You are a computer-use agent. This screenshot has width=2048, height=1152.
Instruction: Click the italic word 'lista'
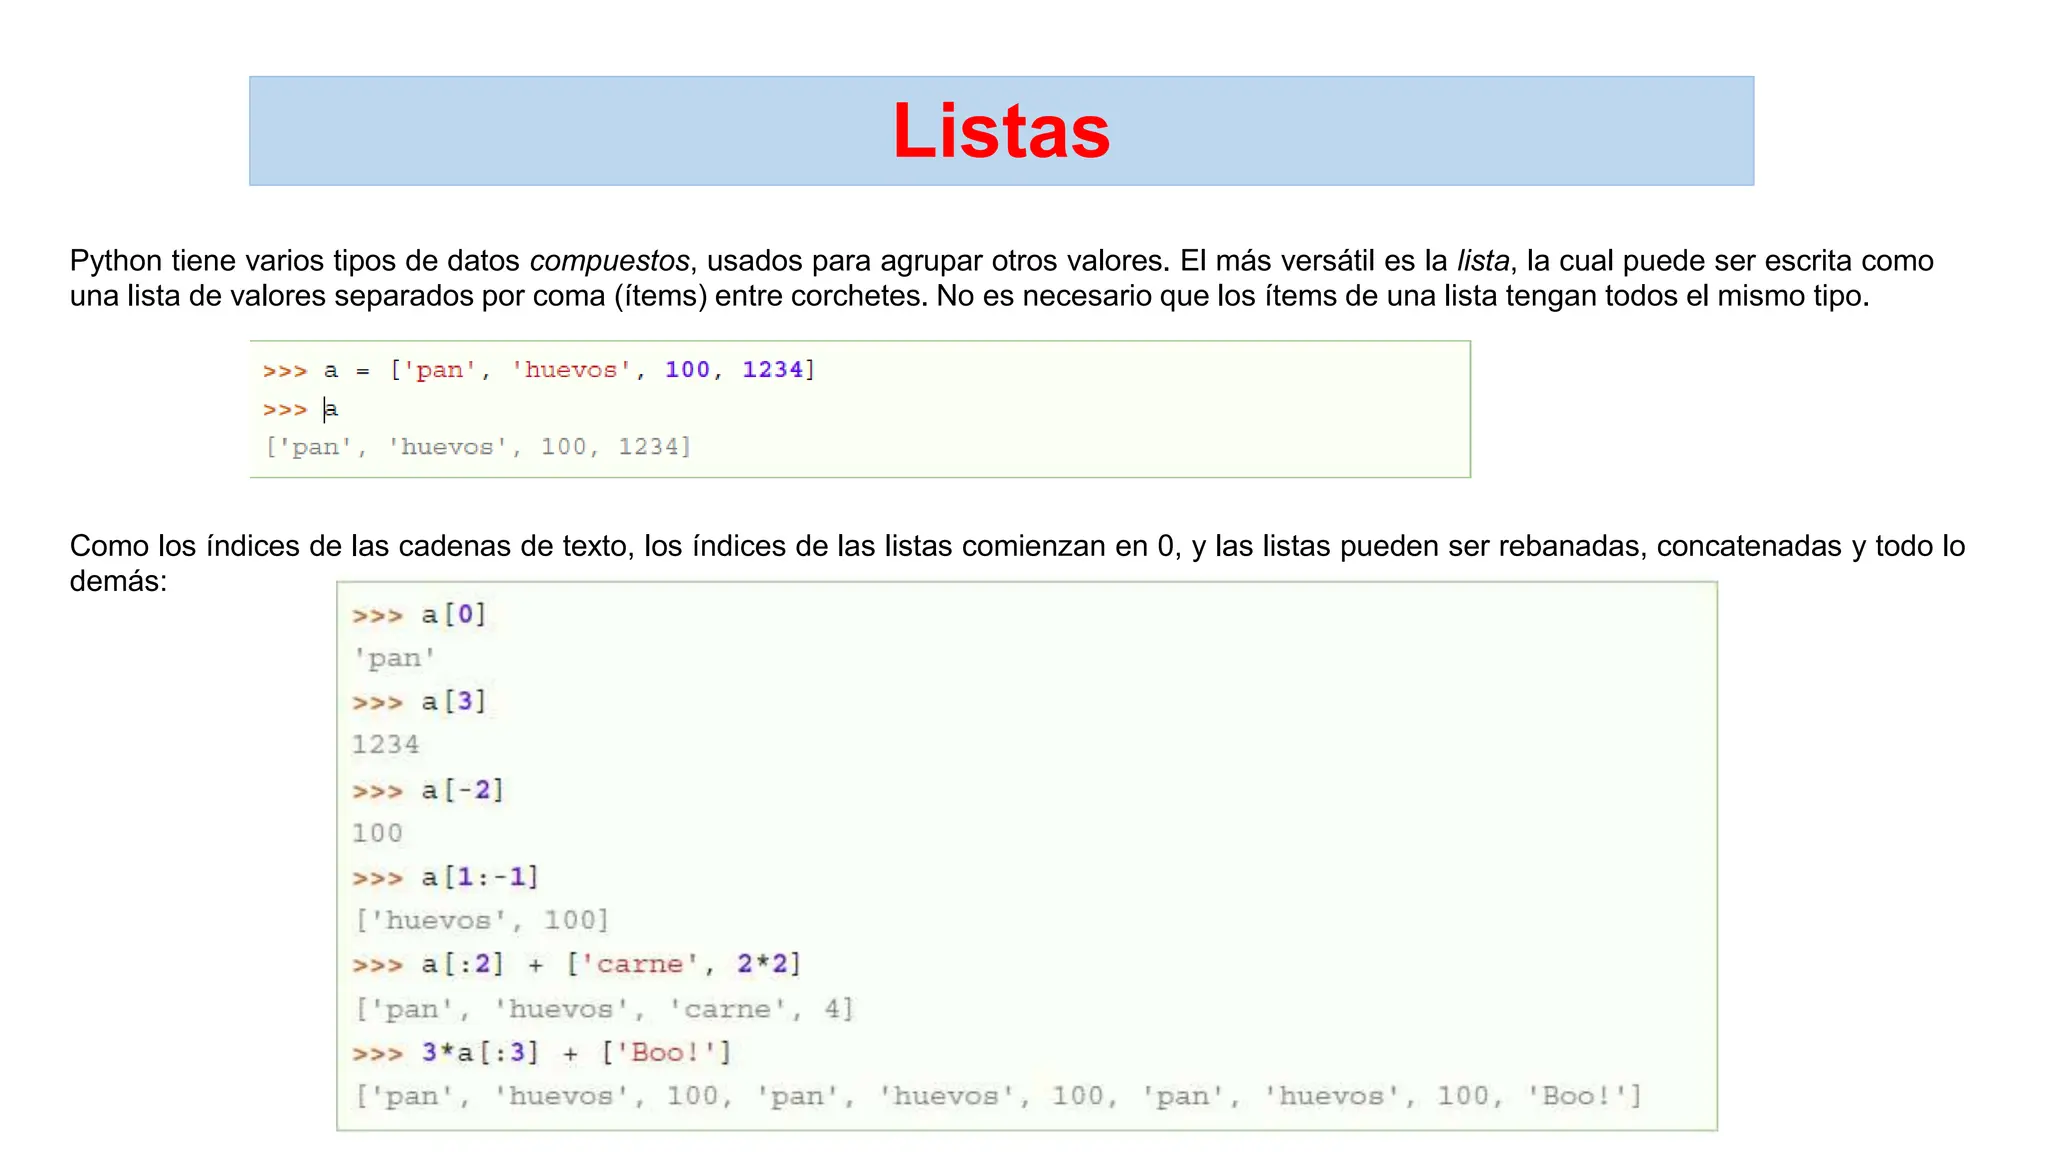(x=1483, y=261)
